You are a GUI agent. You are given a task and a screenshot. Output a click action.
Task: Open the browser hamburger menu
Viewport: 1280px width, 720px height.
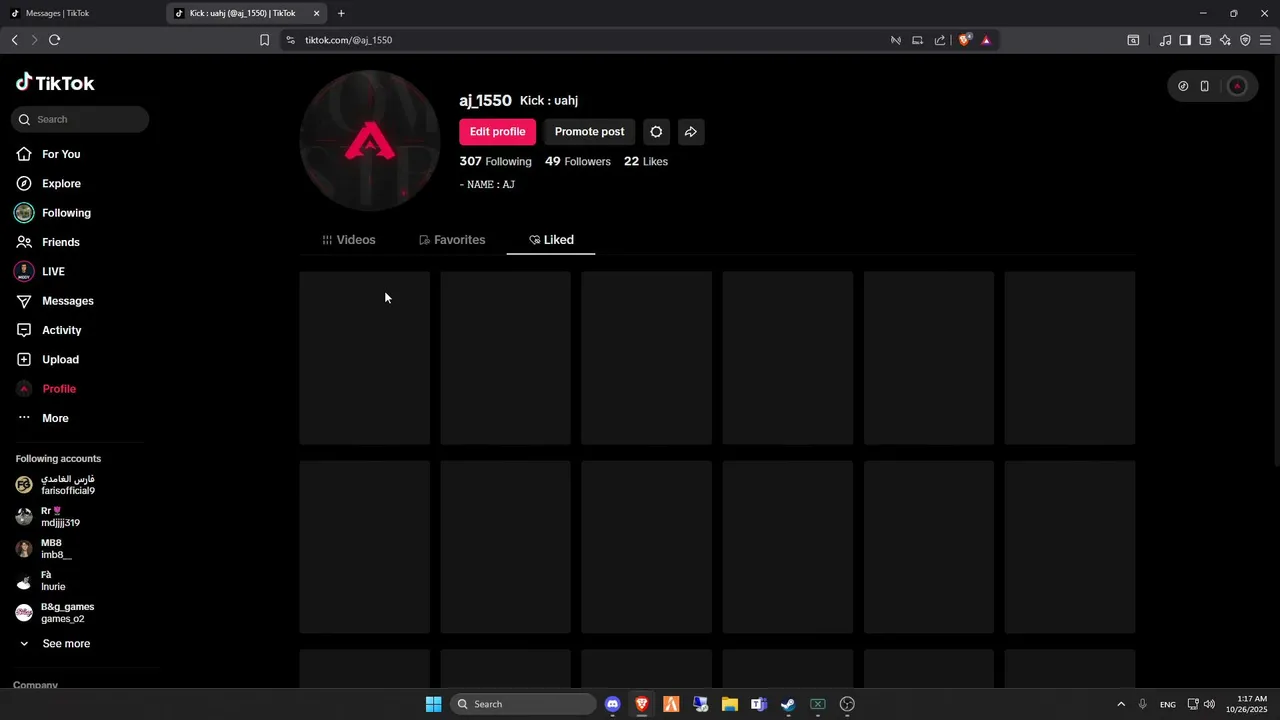1265,40
